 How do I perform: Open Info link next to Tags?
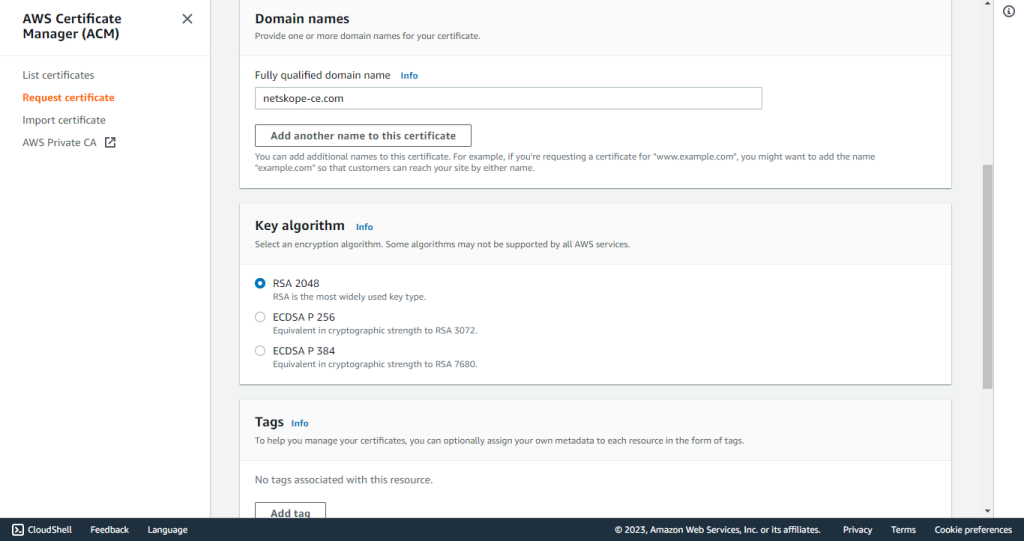click(x=300, y=423)
